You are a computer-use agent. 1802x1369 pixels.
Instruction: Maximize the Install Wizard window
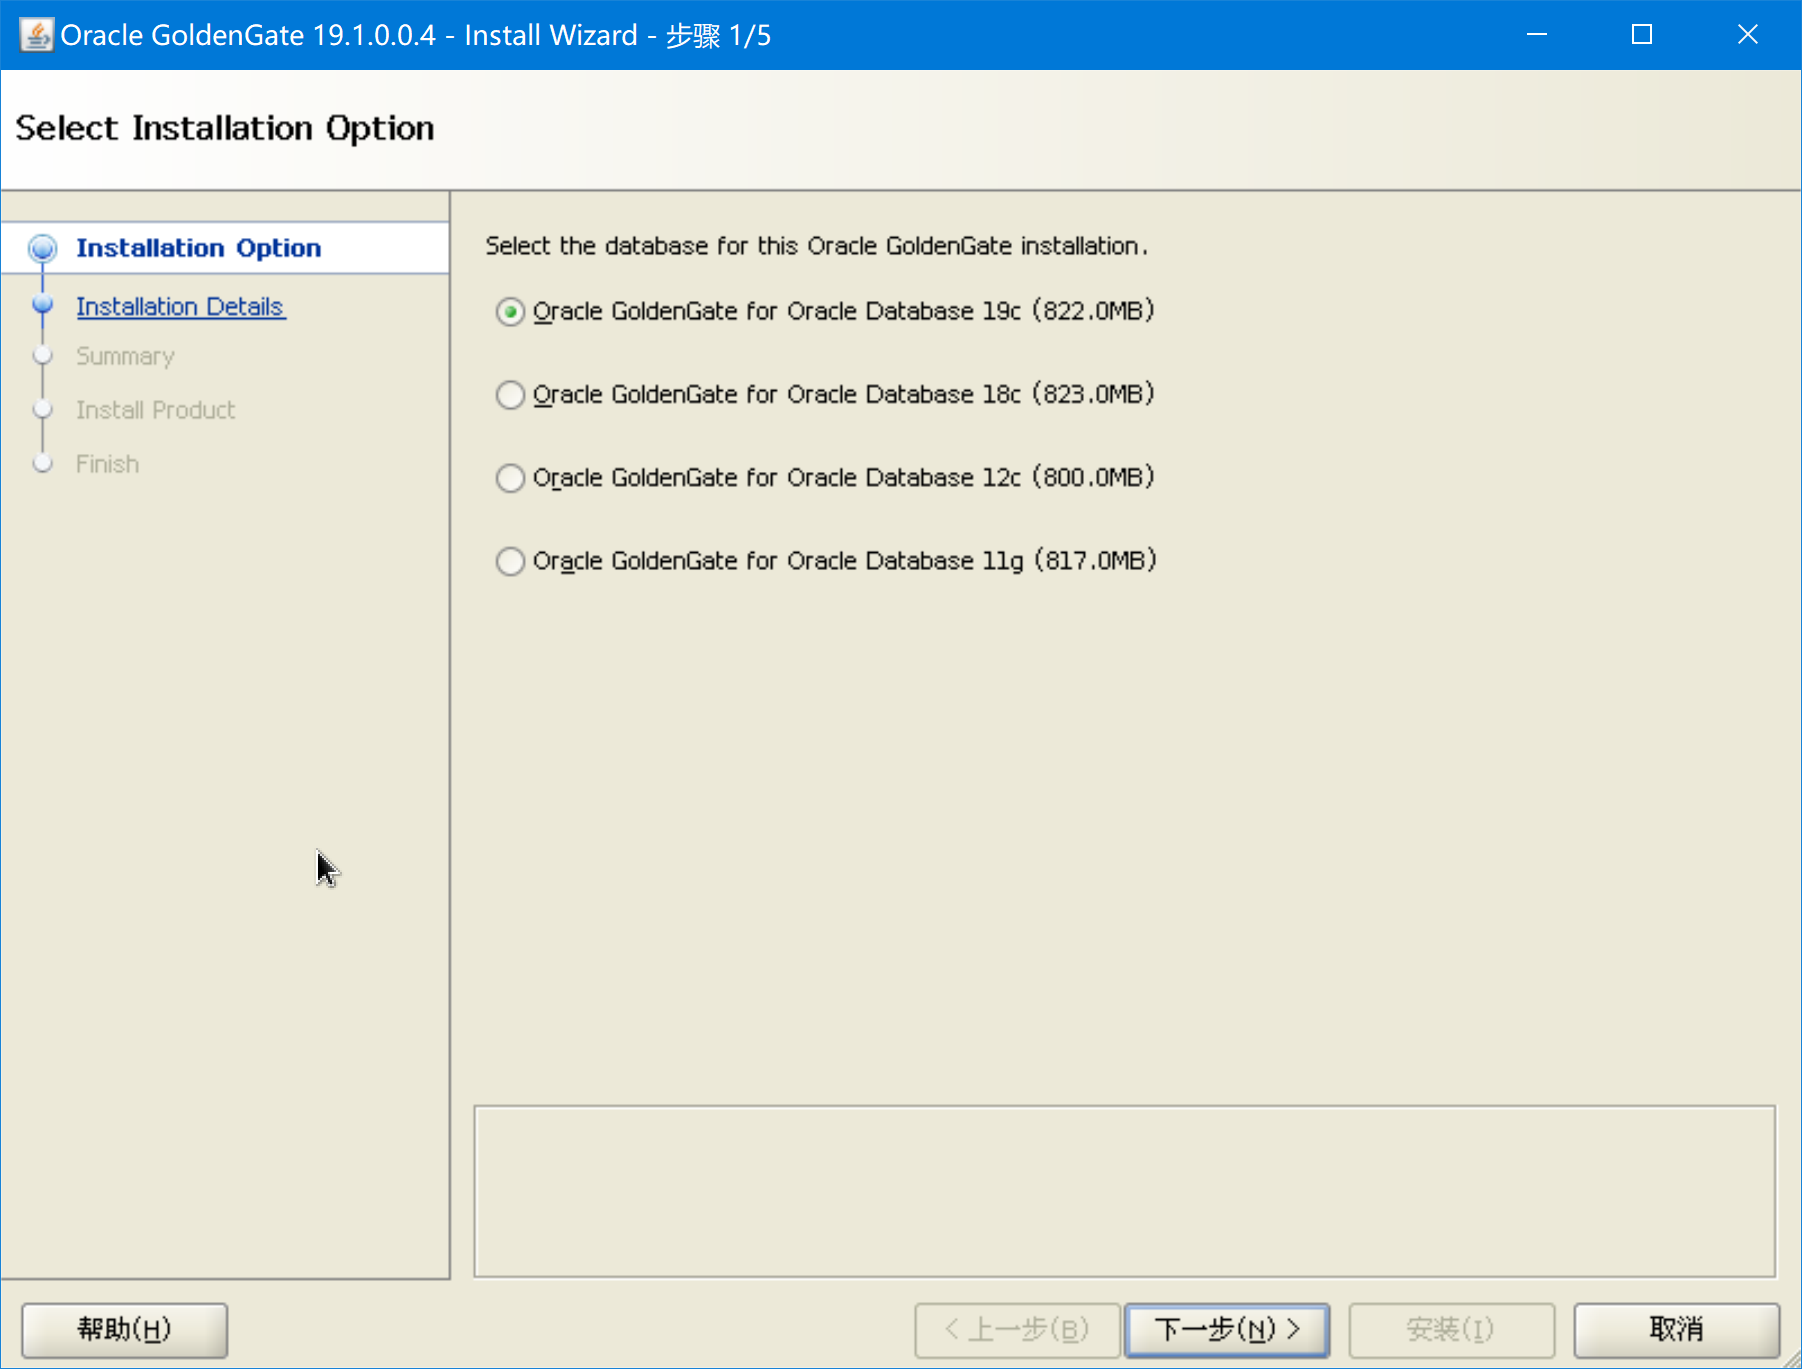1642,35
